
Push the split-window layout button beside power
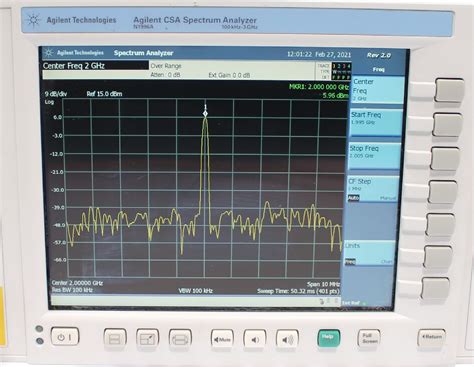[115, 339]
